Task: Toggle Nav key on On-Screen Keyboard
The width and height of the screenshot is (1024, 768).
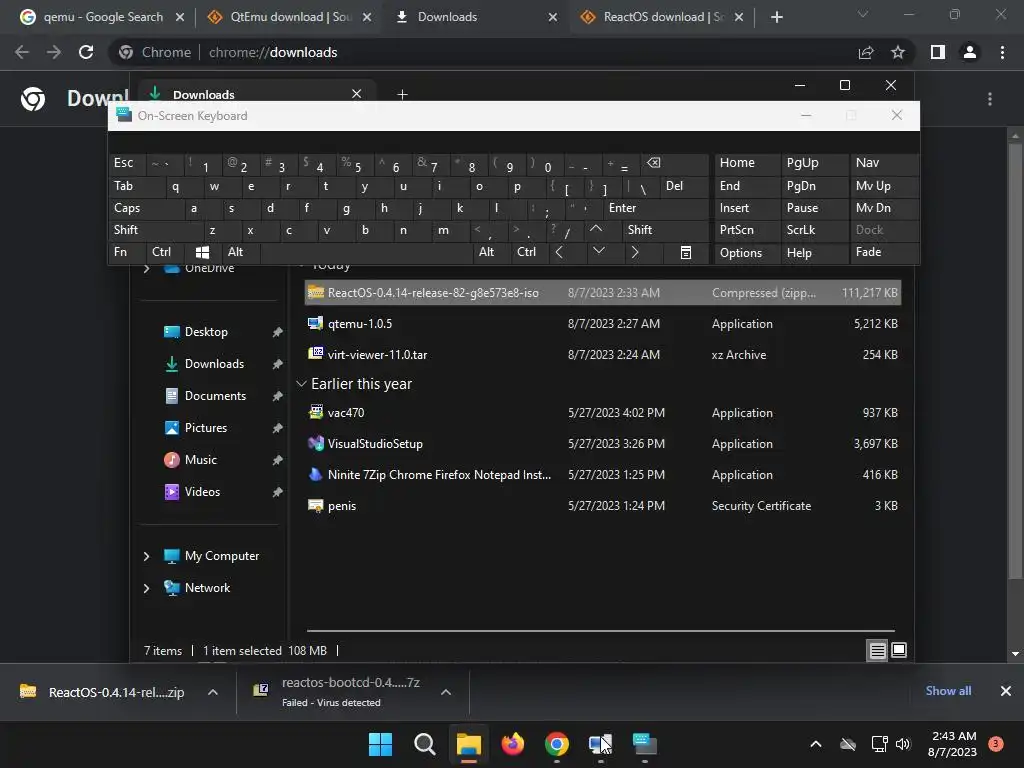Action: tap(884, 163)
